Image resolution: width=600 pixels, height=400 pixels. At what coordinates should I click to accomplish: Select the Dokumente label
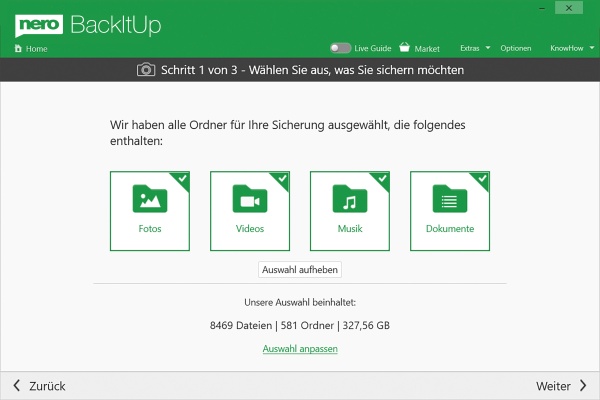point(450,229)
